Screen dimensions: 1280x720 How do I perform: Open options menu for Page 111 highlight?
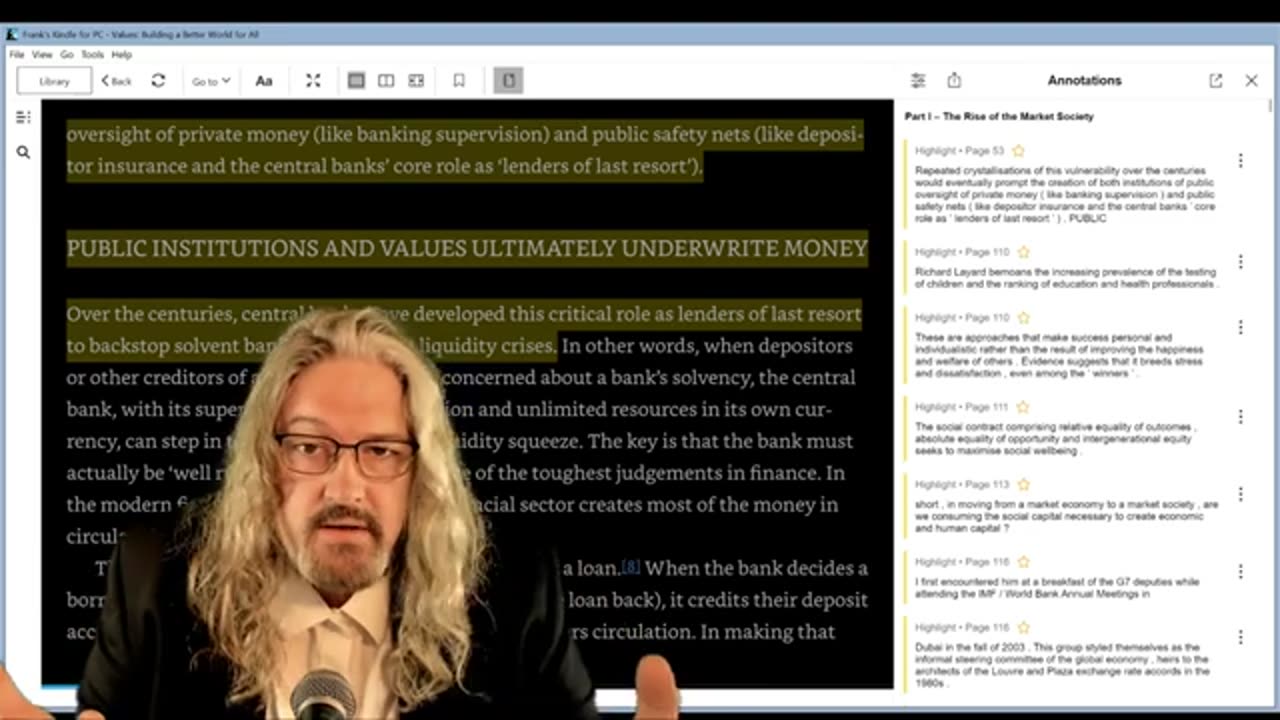click(x=1240, y=416)
